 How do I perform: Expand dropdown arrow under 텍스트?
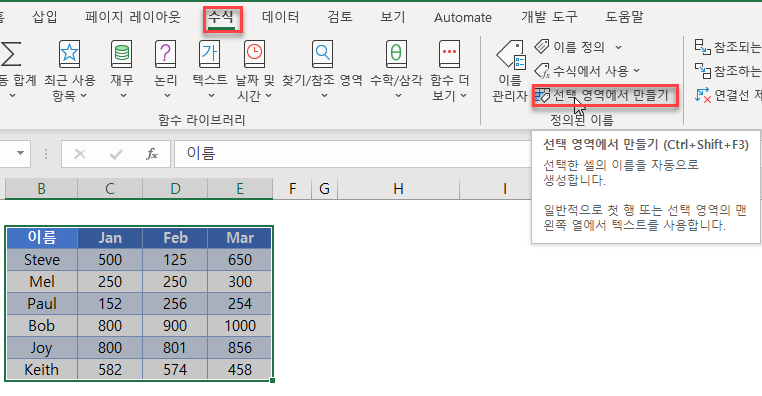point(211,96)
